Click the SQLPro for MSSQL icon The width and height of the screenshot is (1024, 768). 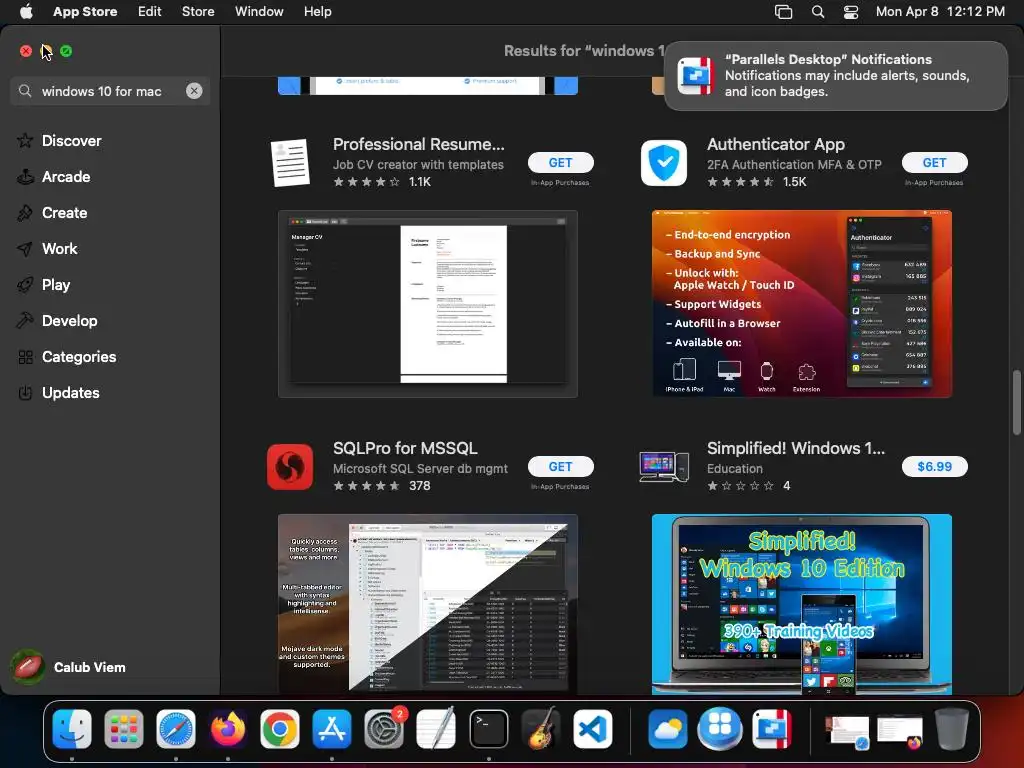click(290, 467)
